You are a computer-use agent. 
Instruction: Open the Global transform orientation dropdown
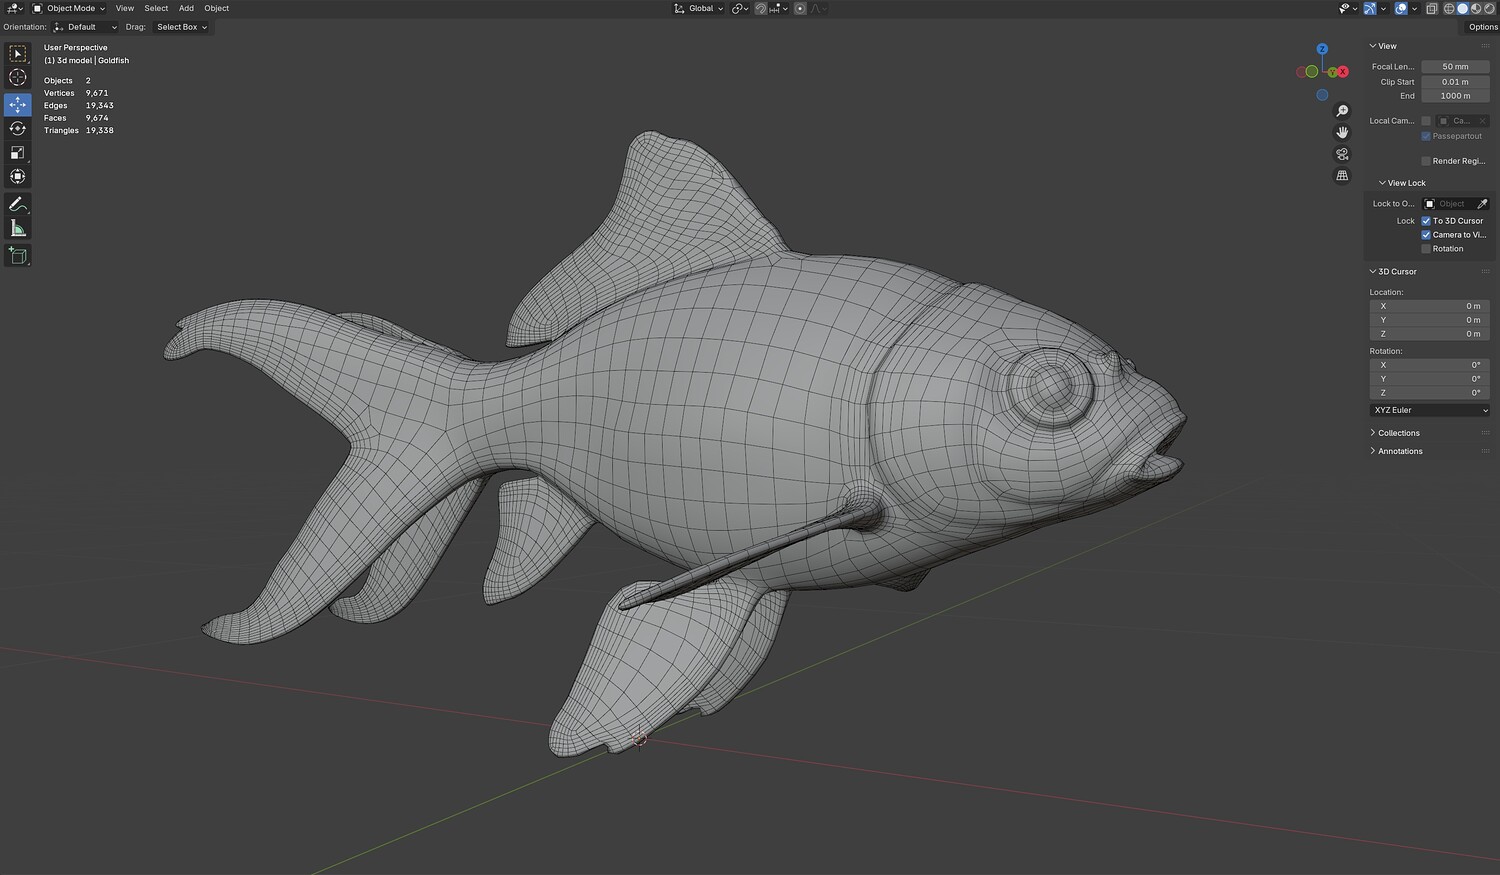pyautogui.click(x=698, y=8)
